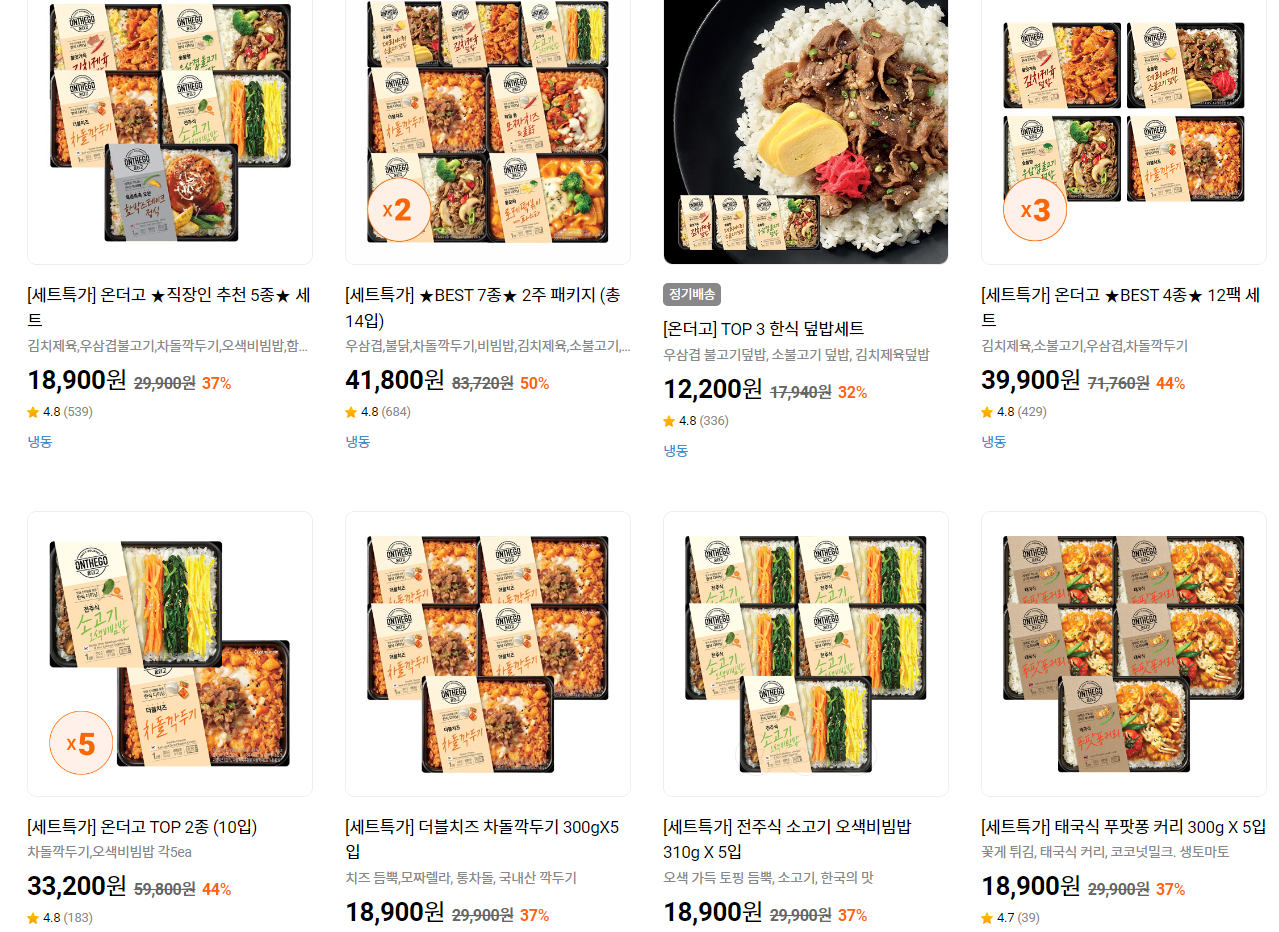Open 더블치즈 차돌깍두기 300gX5입 title link
1279x932 pixels.
tap(483, 839)
